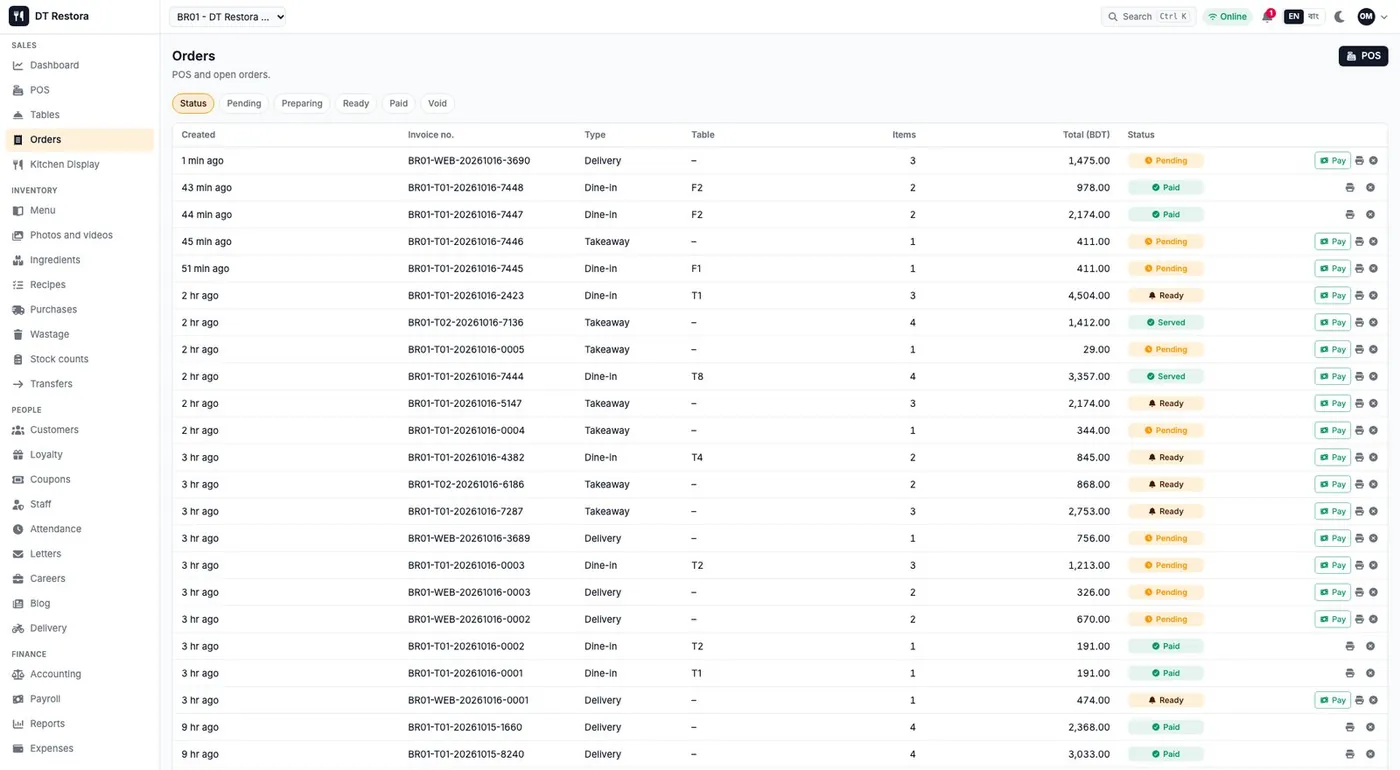This screenshot has height=770, width=1400.
Task: Open the Search box
Action: (x=1148, y=17)
